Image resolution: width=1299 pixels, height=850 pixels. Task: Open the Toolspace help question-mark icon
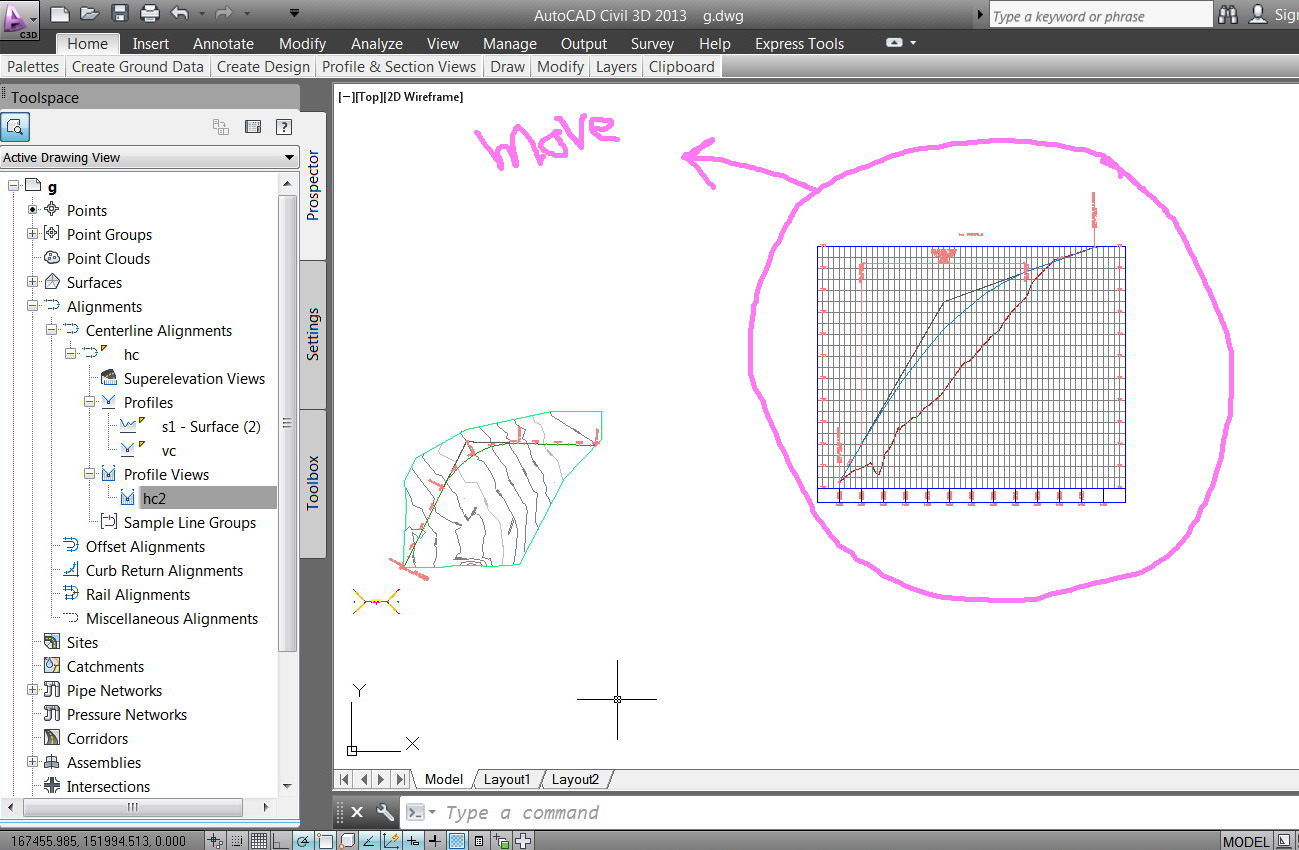284,127
